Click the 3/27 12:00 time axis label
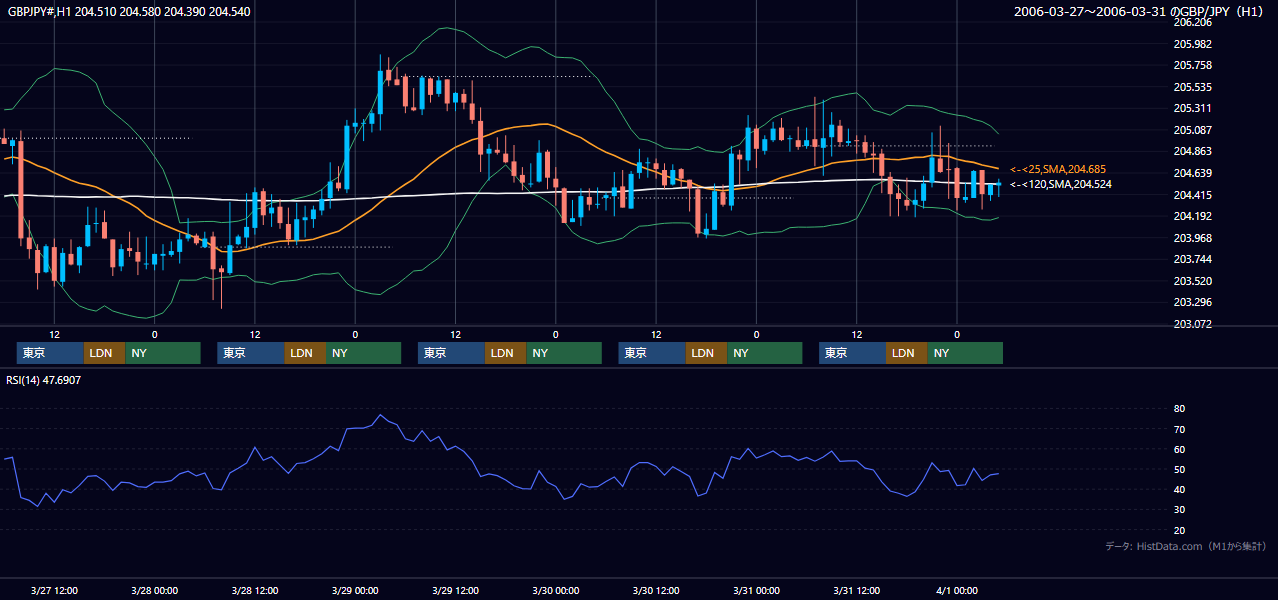 [x=55, y=590]
